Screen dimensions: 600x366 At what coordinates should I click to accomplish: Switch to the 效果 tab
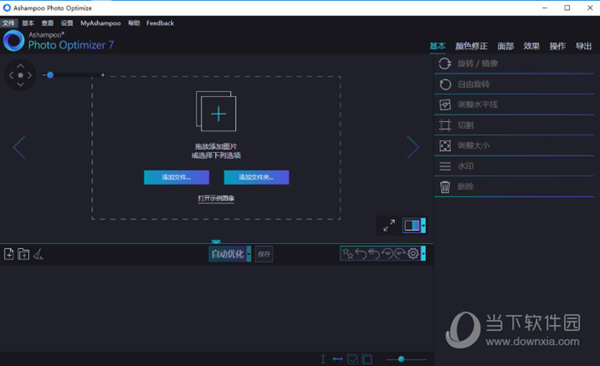pos(532,46)
